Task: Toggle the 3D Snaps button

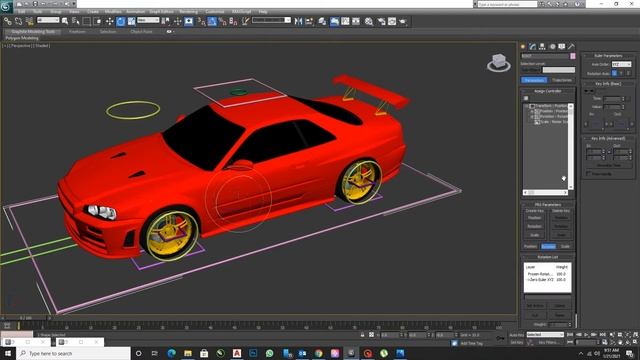Action: pos(202,21)
